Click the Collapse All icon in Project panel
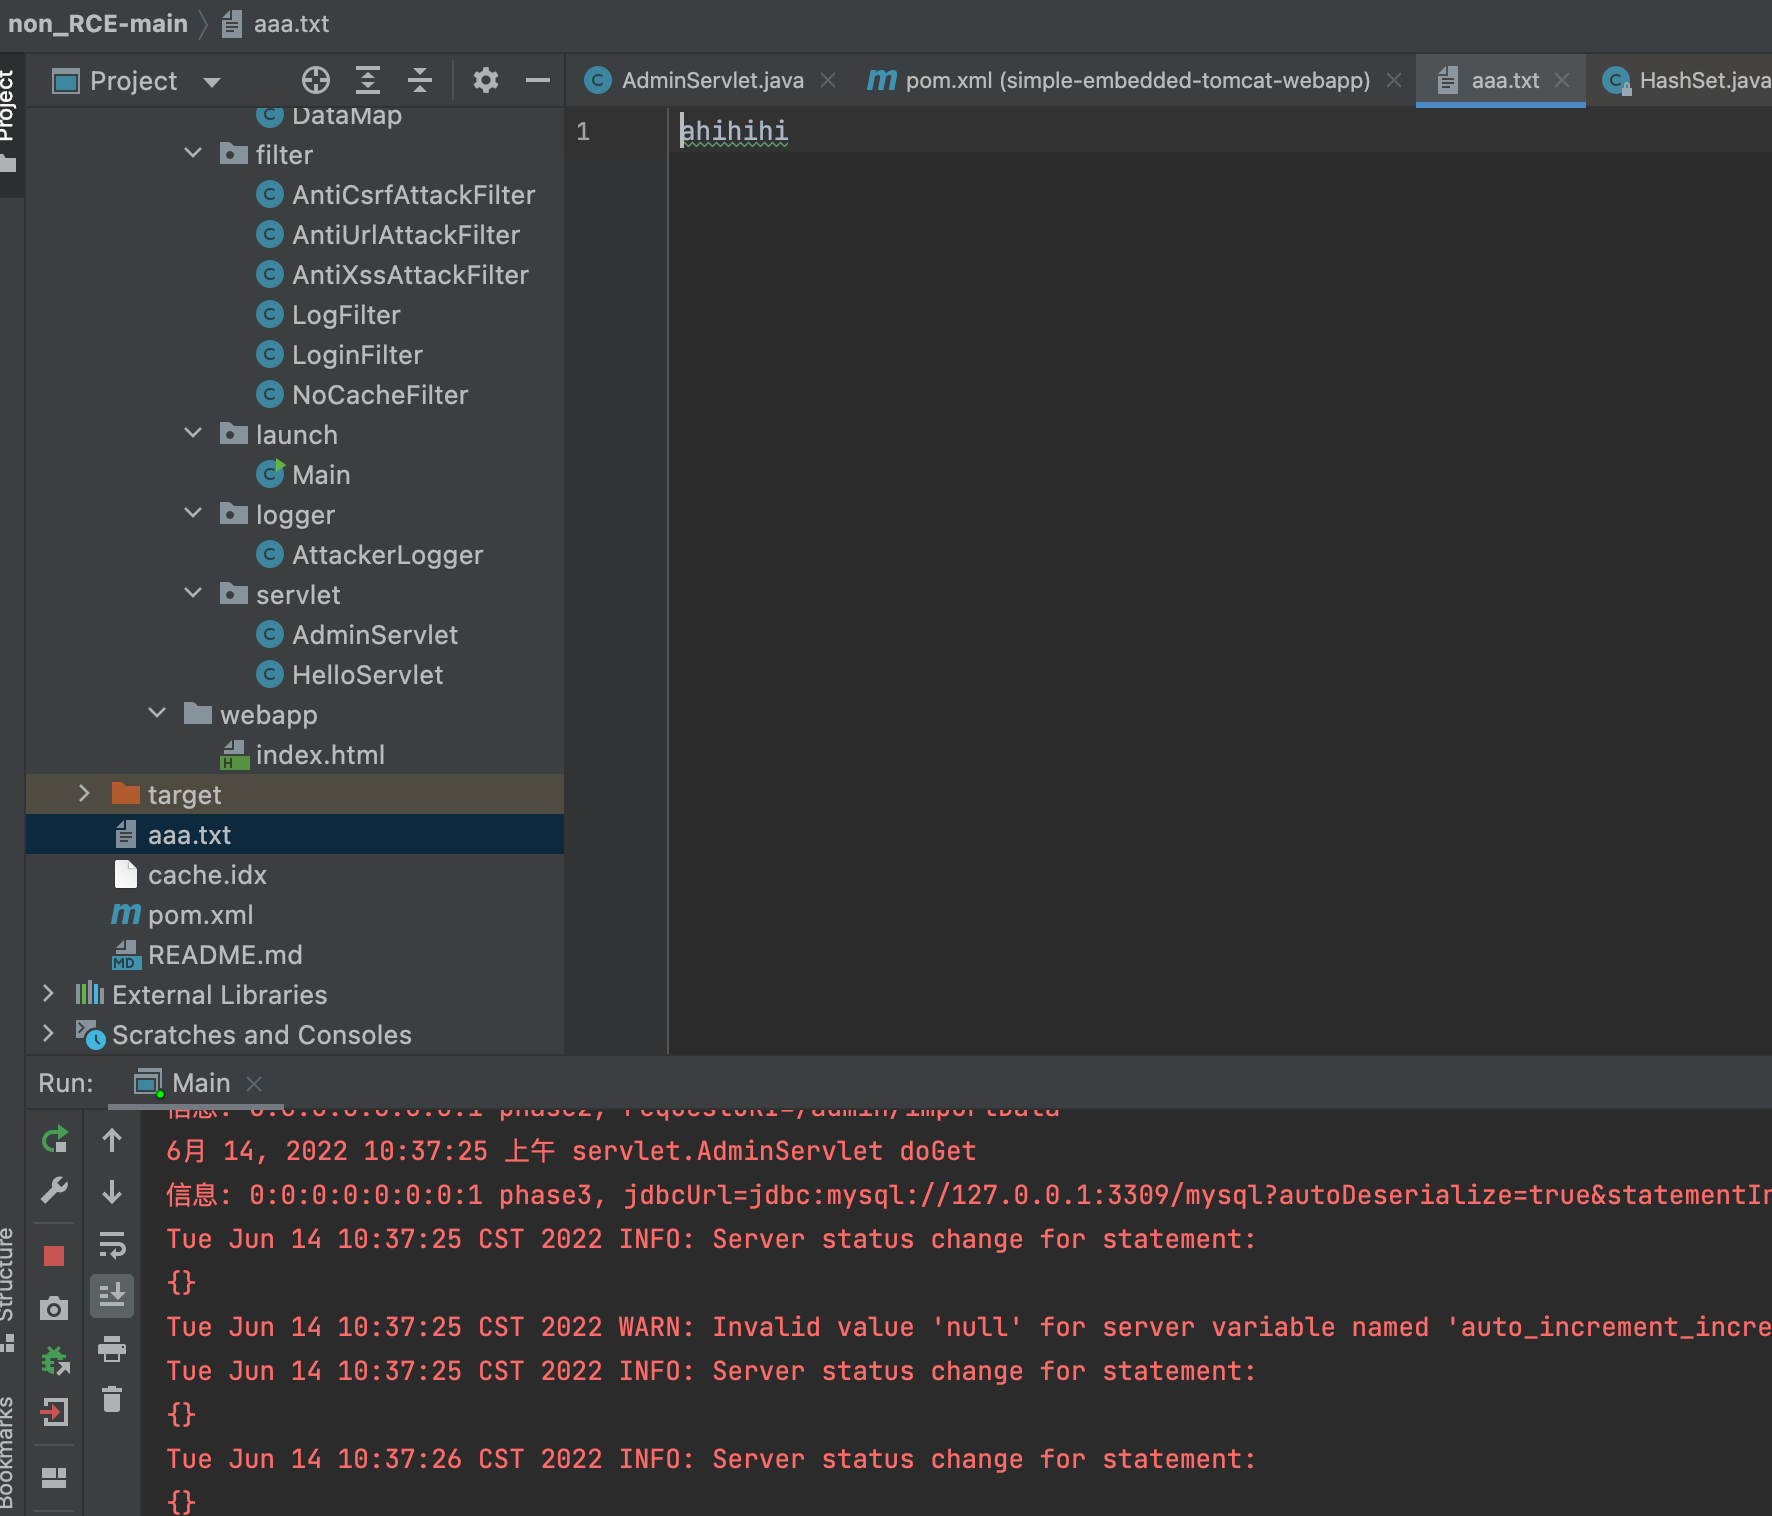The image size is (1772, 1516). [x=420, y=80]
